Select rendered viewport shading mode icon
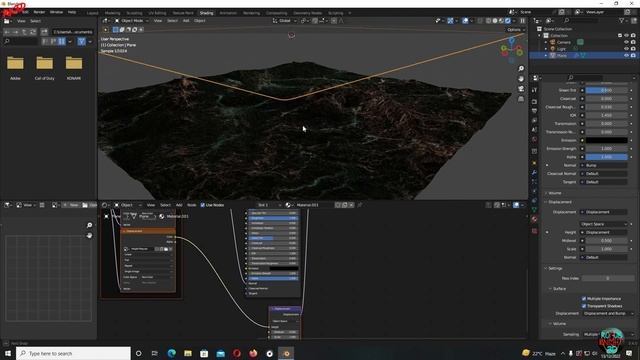640x360 pixels. pos(508,21)
